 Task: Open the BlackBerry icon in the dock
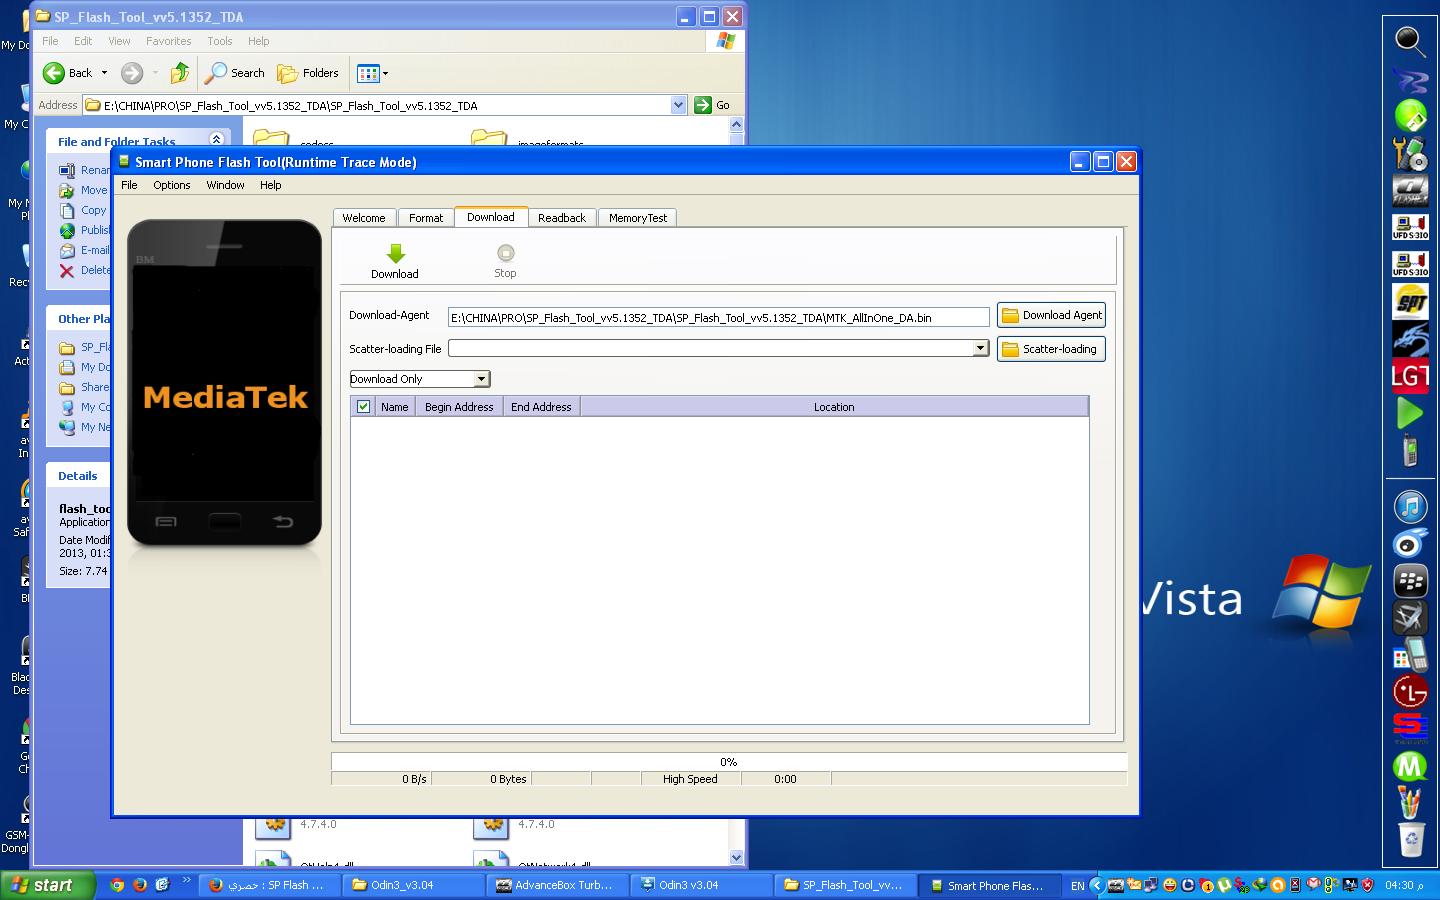pyautogui.click(x=1410, y=580)
